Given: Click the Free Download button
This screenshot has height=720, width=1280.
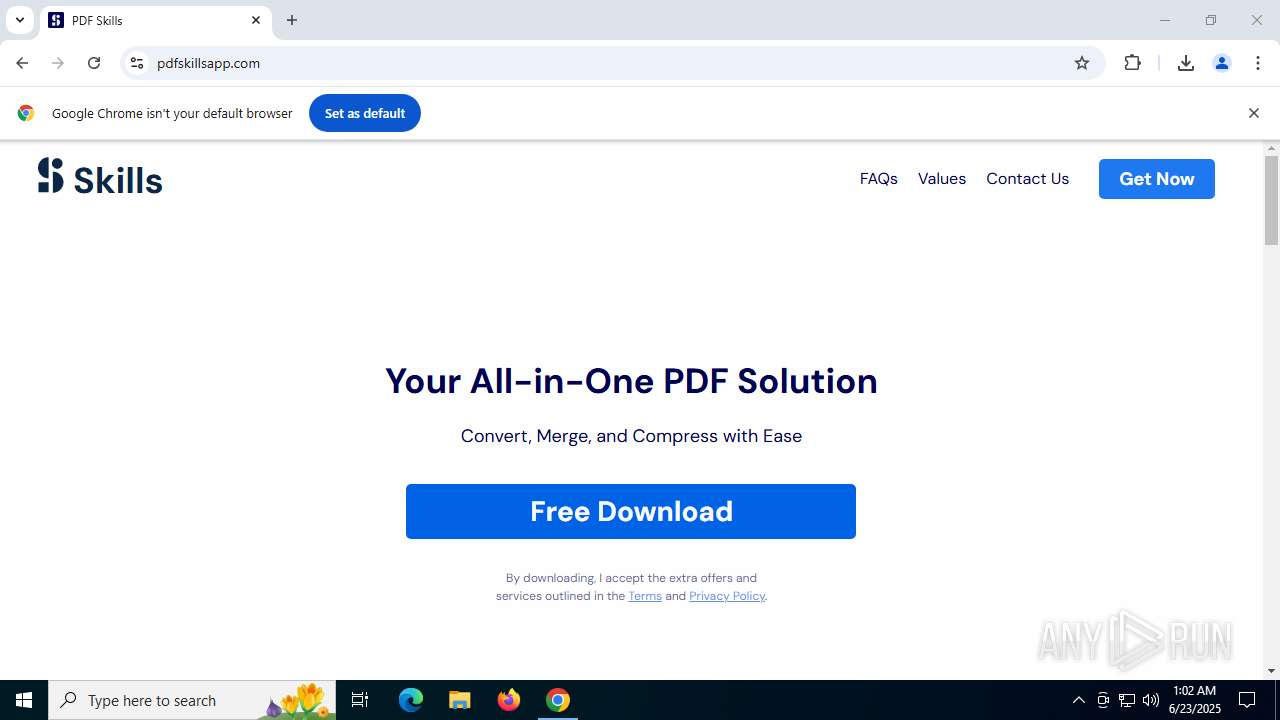Looking at the screenshot, I should coord(631,511).
